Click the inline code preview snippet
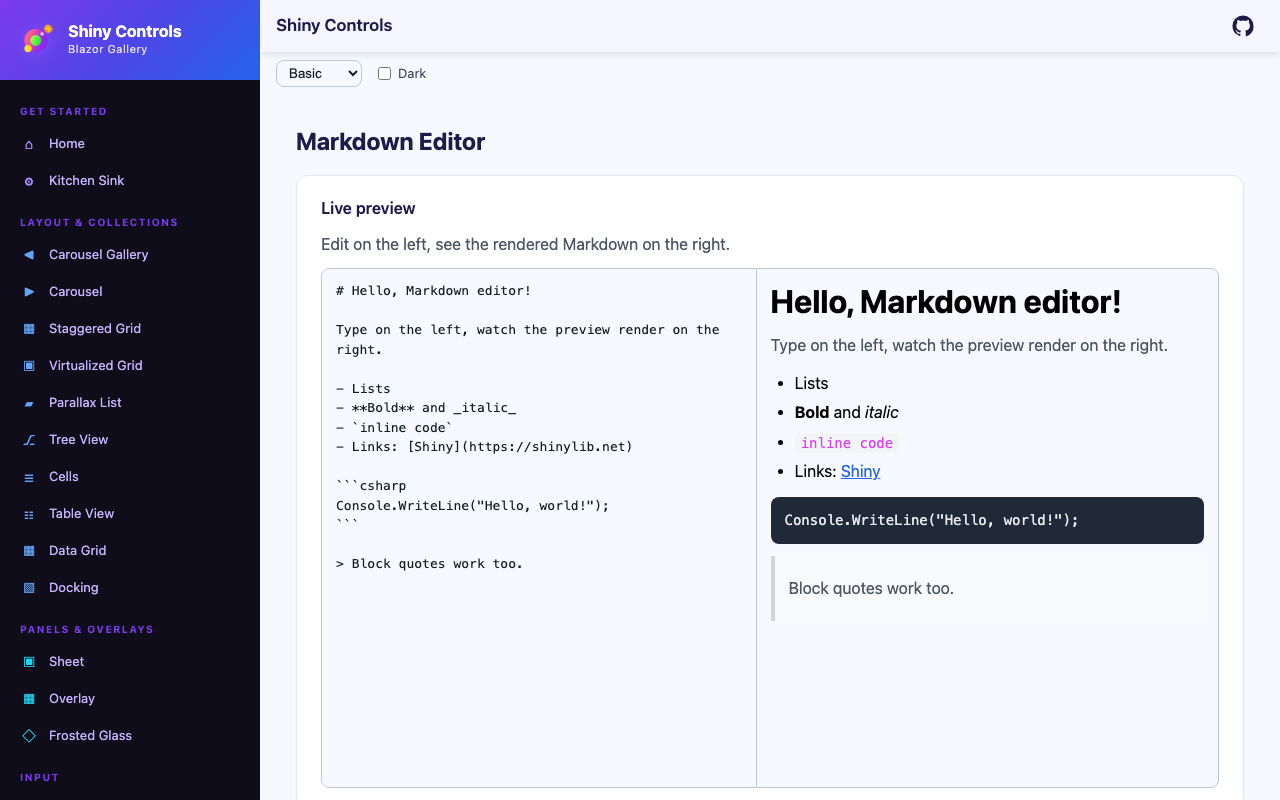The image size is (1280, 800). 847,443
